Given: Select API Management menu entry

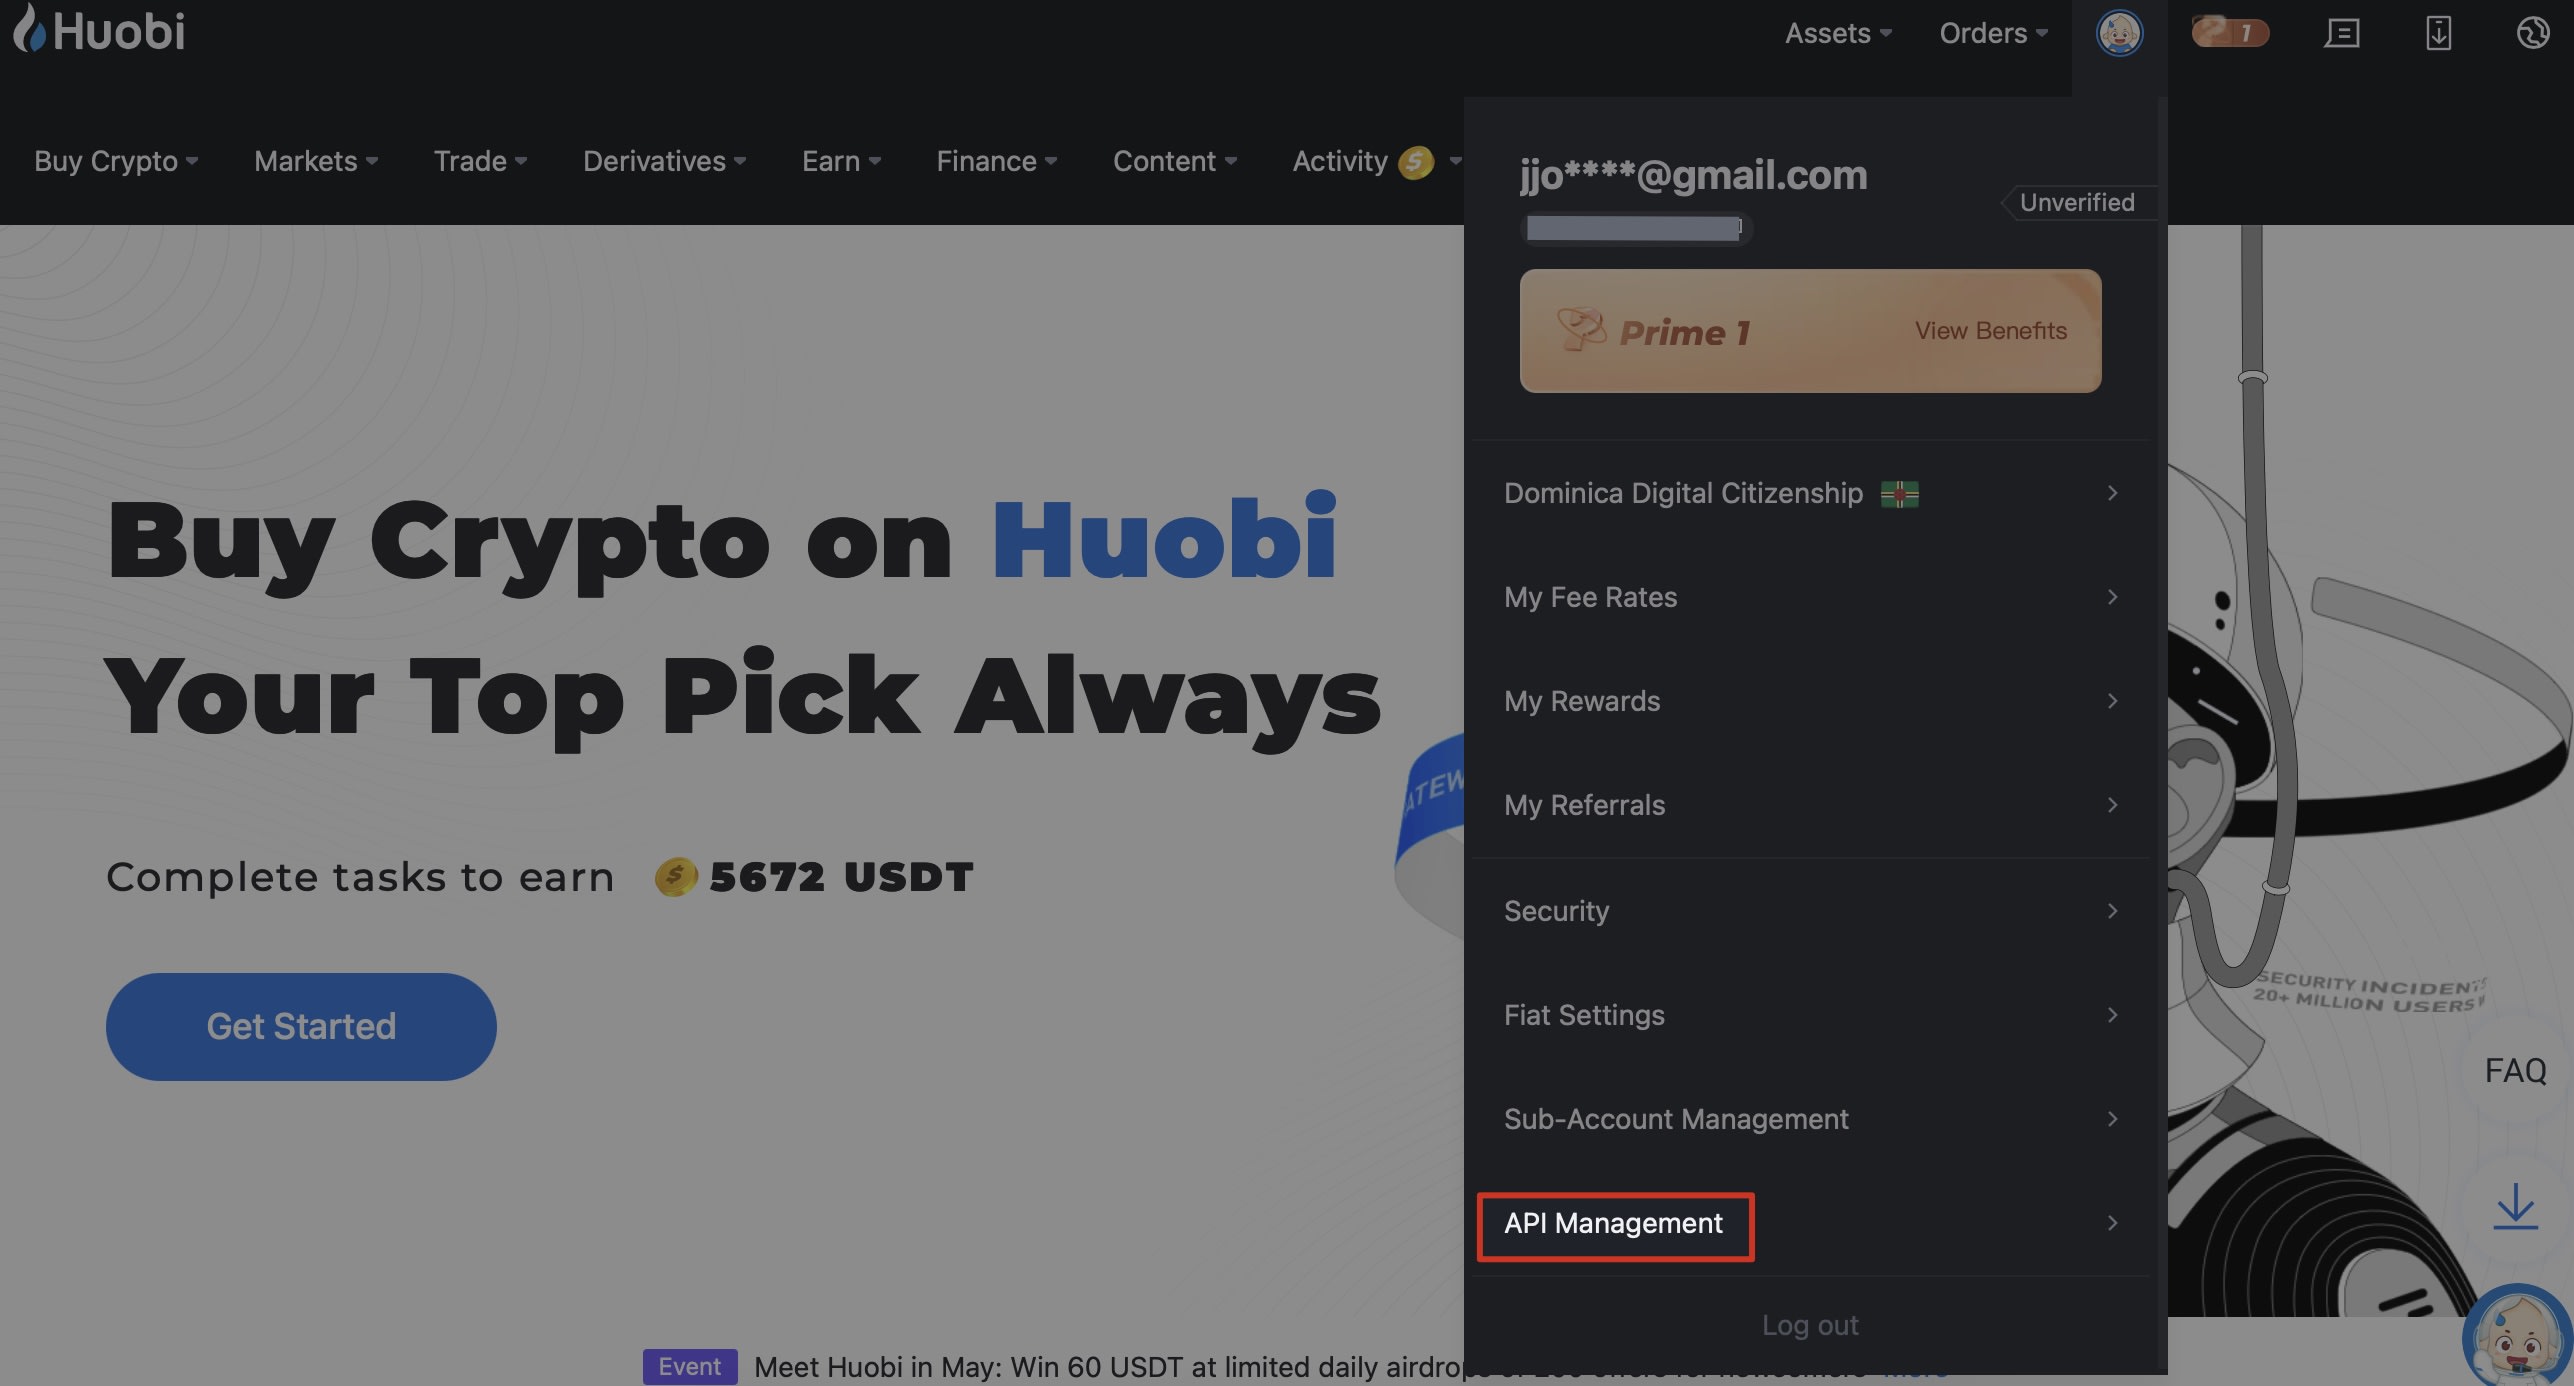Looking at the screenshot, I should [1810, 1223].
